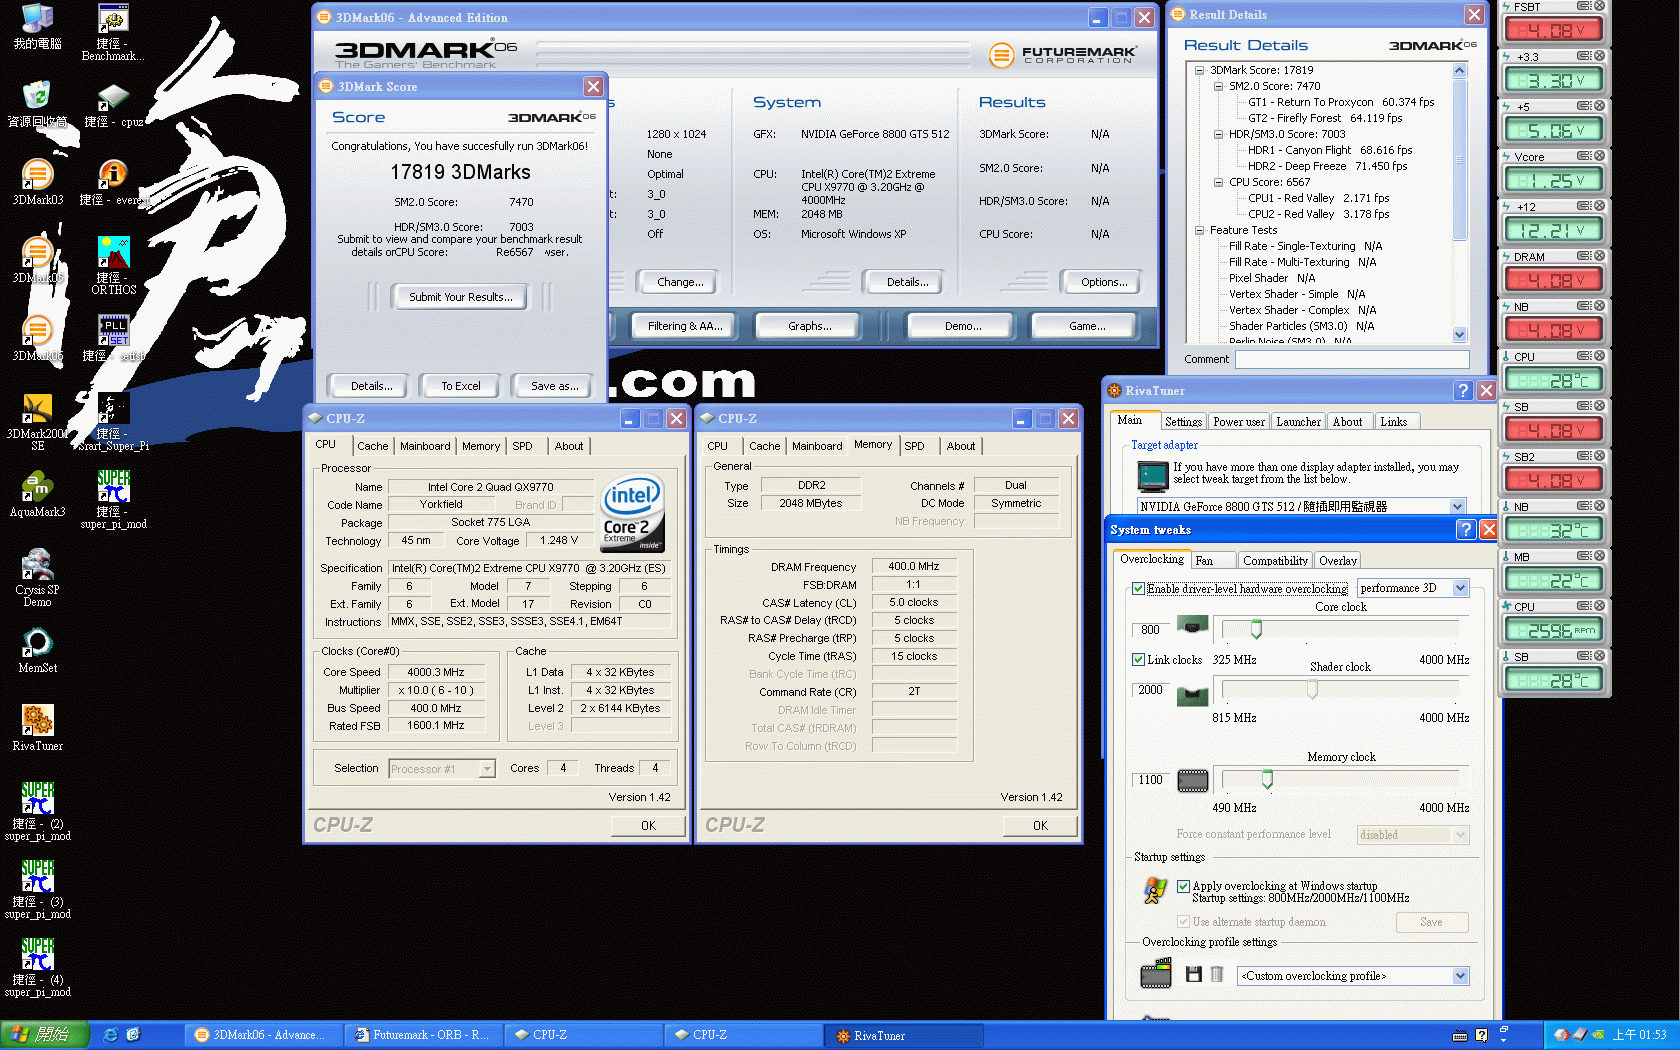Open the ORTHOS shortcut icon on desktop
1680x1050 pixels.
pos(113,265)
